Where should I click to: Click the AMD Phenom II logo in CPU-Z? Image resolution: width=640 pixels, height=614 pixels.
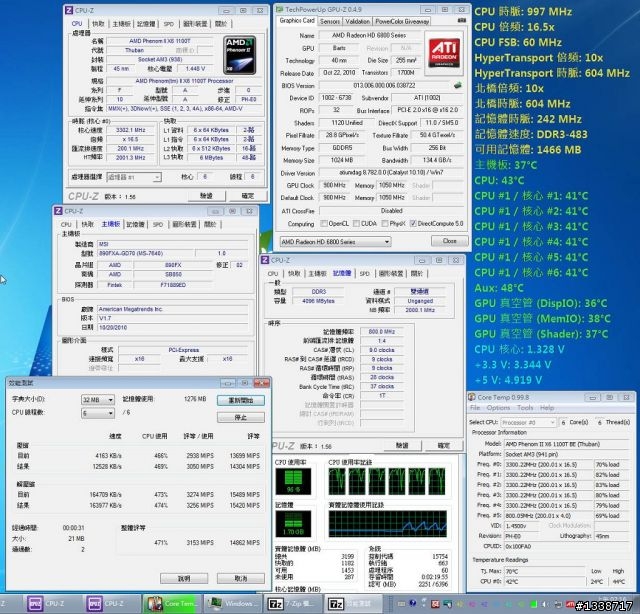(240, 55)
